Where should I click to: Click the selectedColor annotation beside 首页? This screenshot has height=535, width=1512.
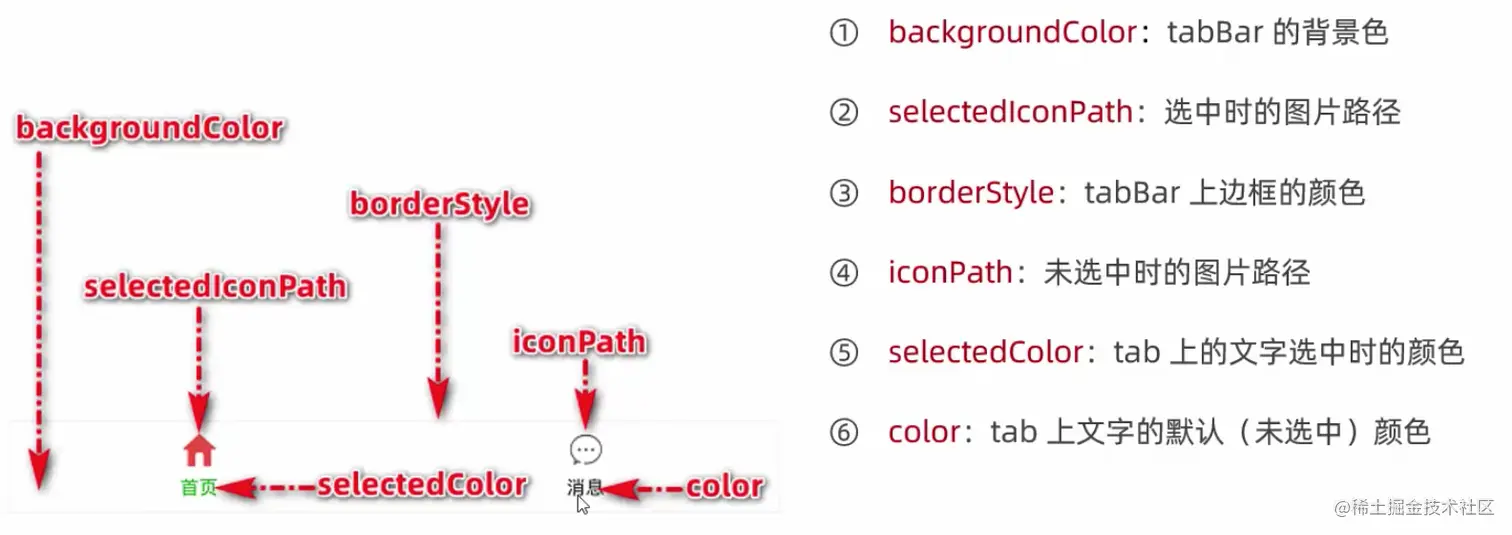pos(421,486)
